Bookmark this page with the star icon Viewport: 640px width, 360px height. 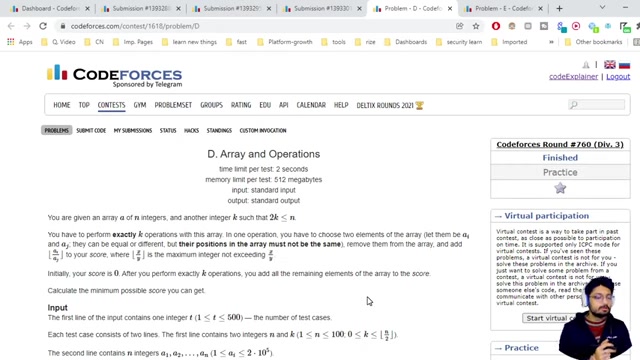(x=476, y=26)
